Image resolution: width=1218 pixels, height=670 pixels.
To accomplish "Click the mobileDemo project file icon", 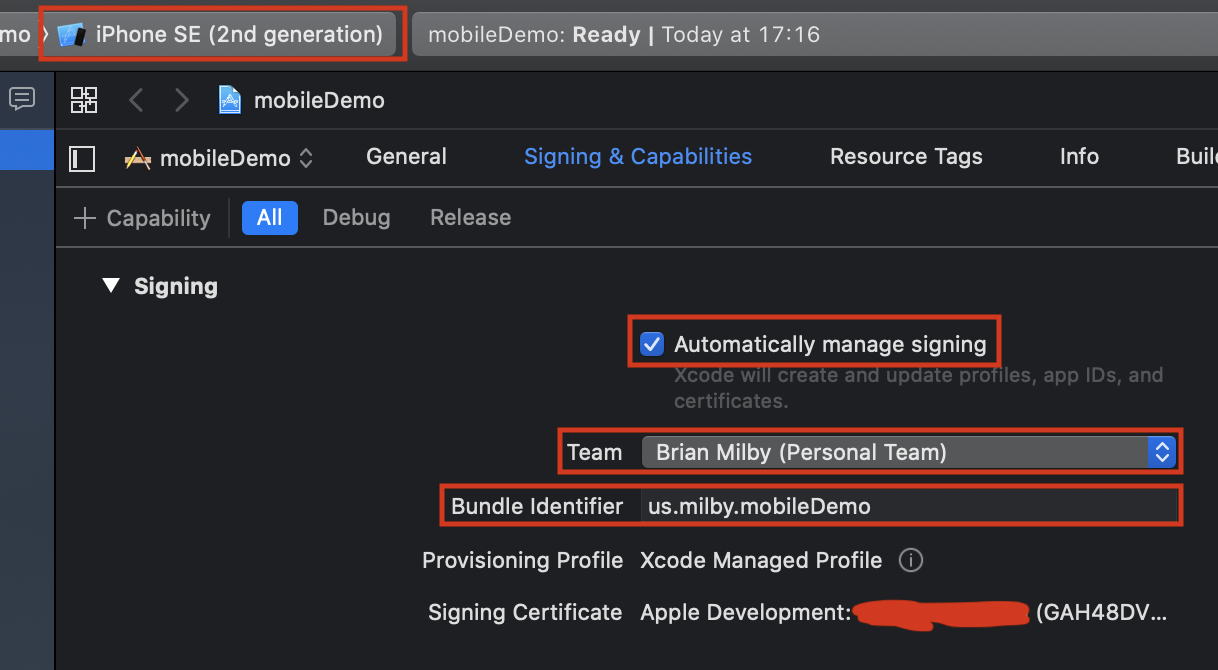I will click(x=230, y=100).
